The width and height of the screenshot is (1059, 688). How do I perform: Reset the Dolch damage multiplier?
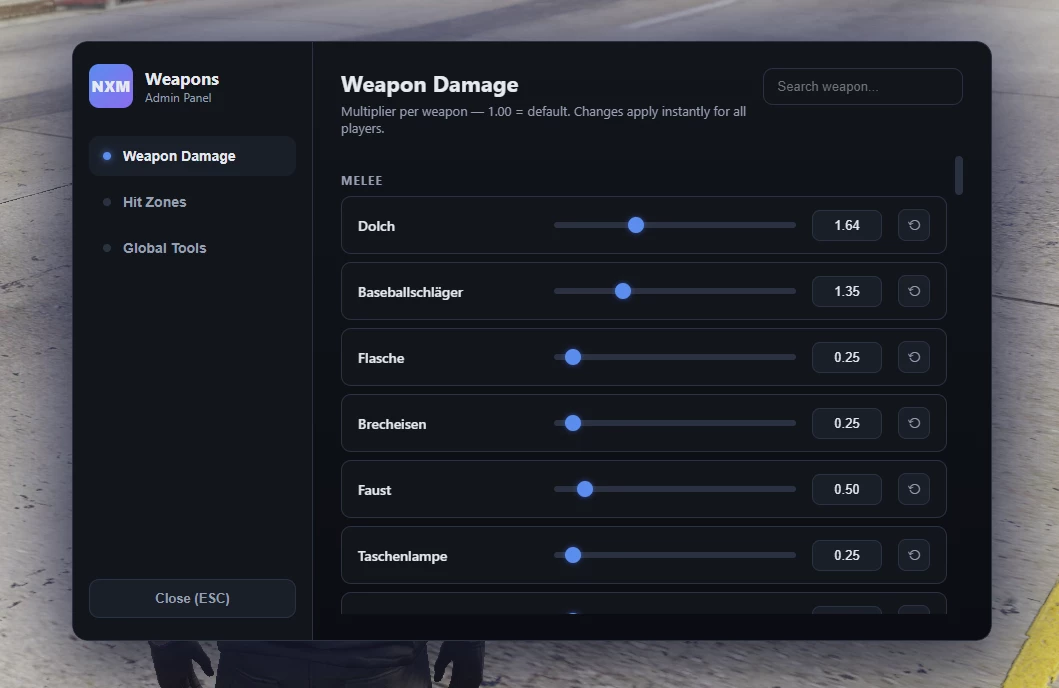click(914, 225)
